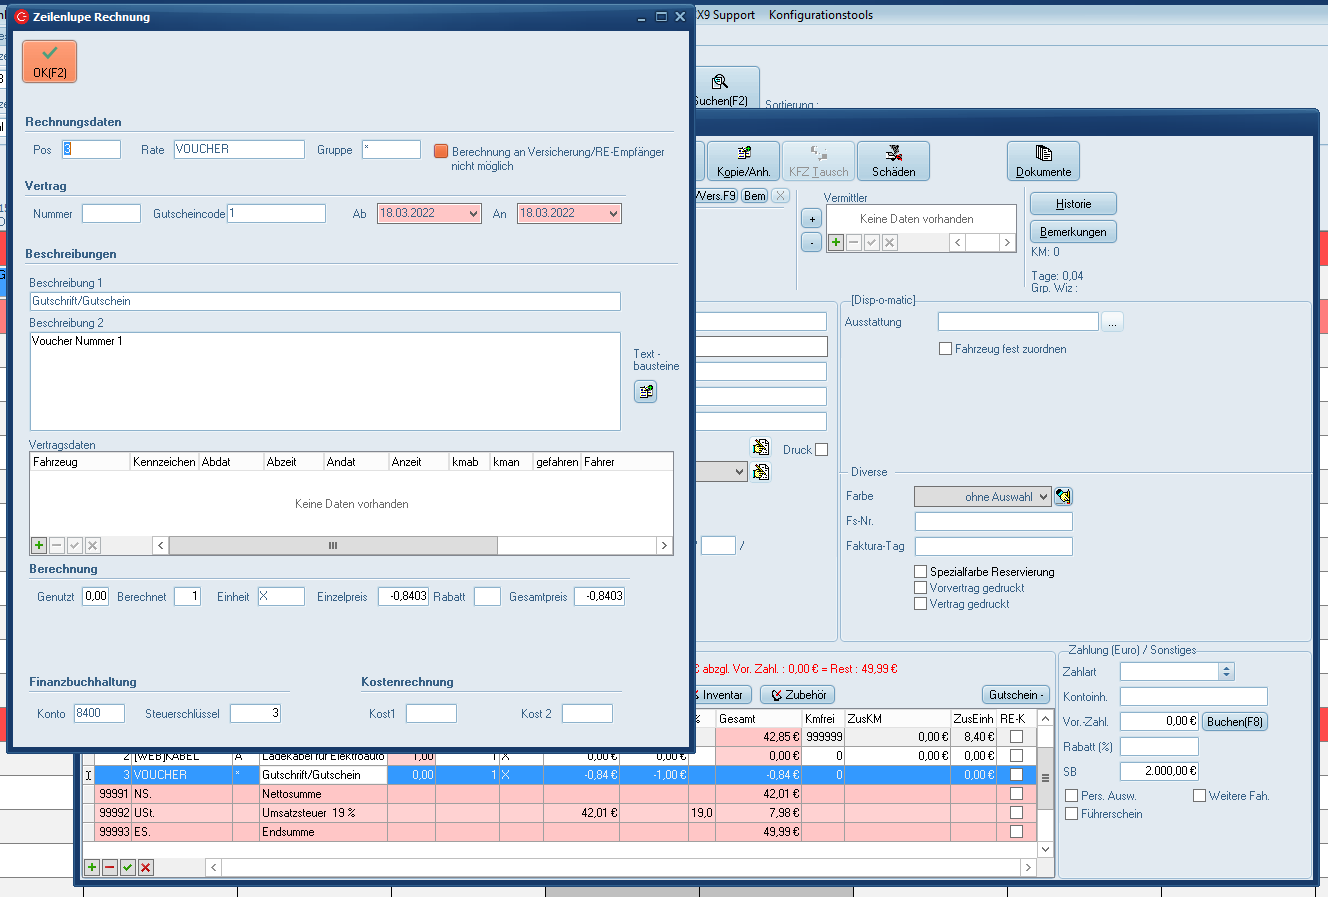Open the X9 Support menu
This screenshot has height=897, width=1328.
click(x=725, y=15)
